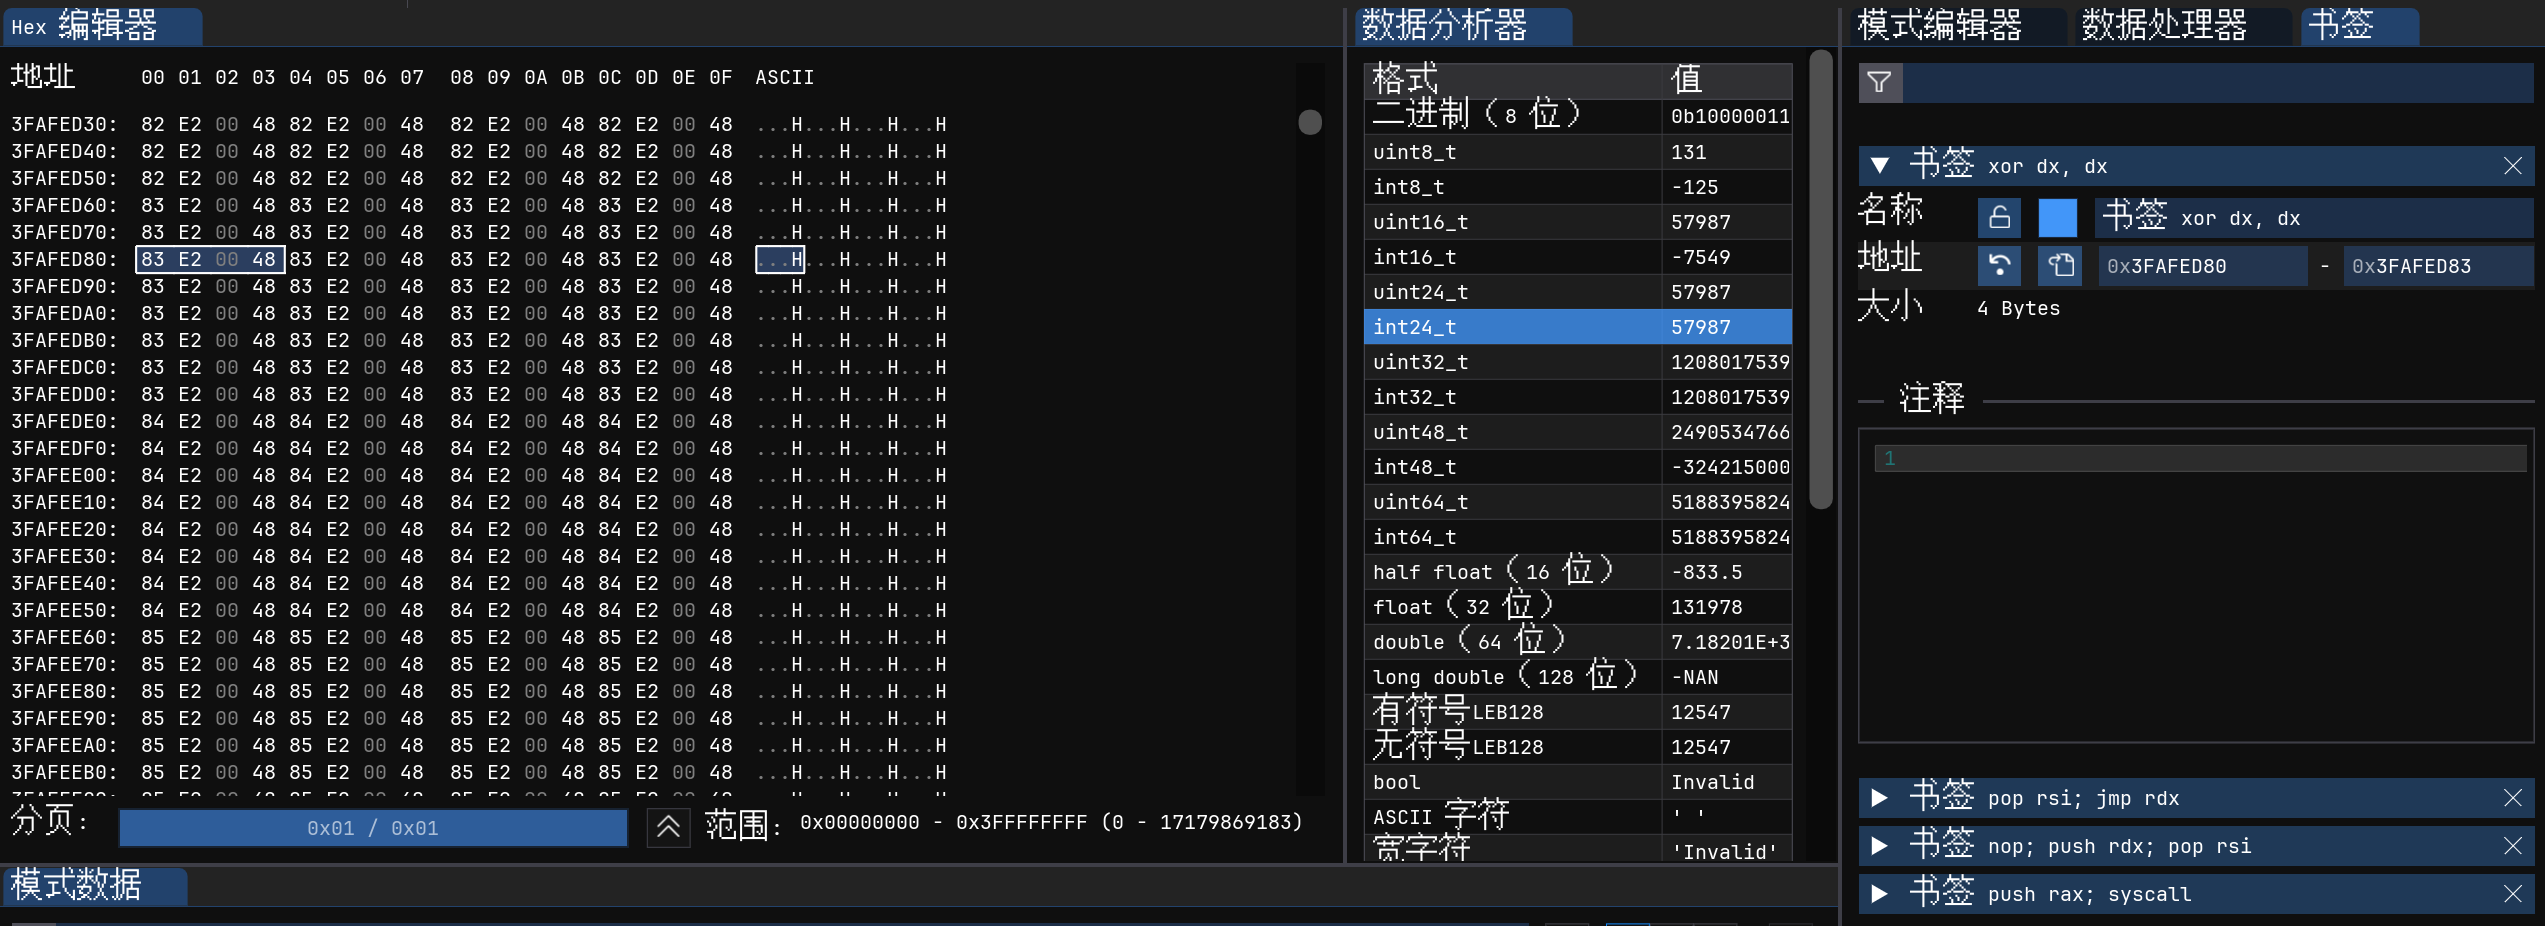This screenshot has width=2545, height=926.
Task: Expand the 'nop; push rdx; pop rsi' bookmark
Action: (x=1880, y=846)
